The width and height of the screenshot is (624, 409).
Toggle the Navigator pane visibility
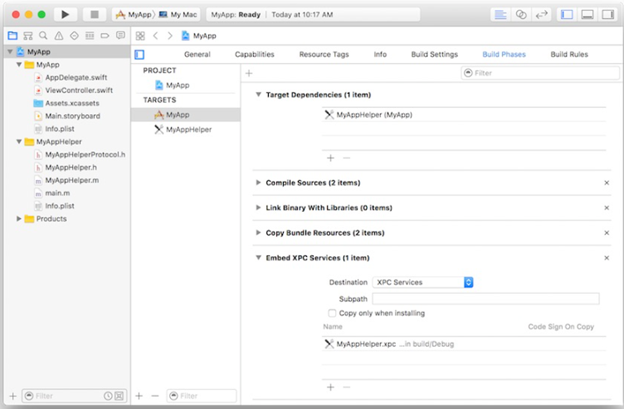(567, 15)
